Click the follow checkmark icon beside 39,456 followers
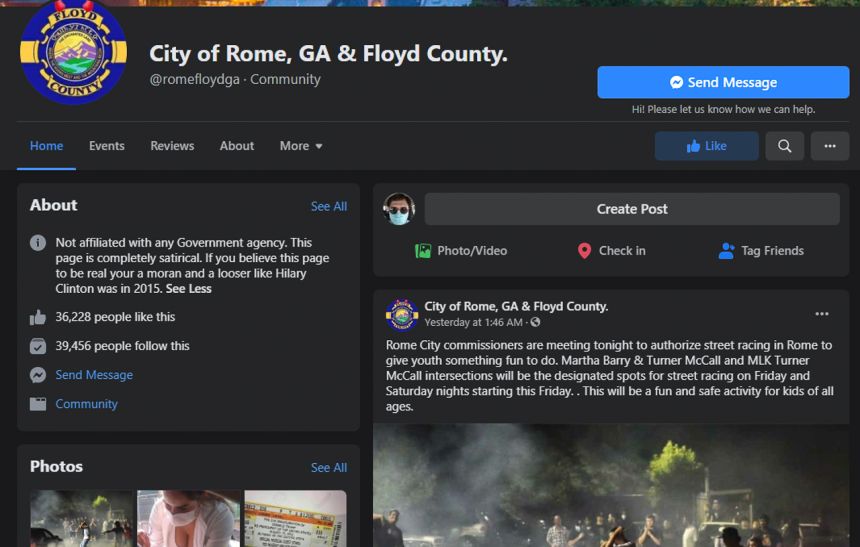The image size is (860, 547). [38, 346]
